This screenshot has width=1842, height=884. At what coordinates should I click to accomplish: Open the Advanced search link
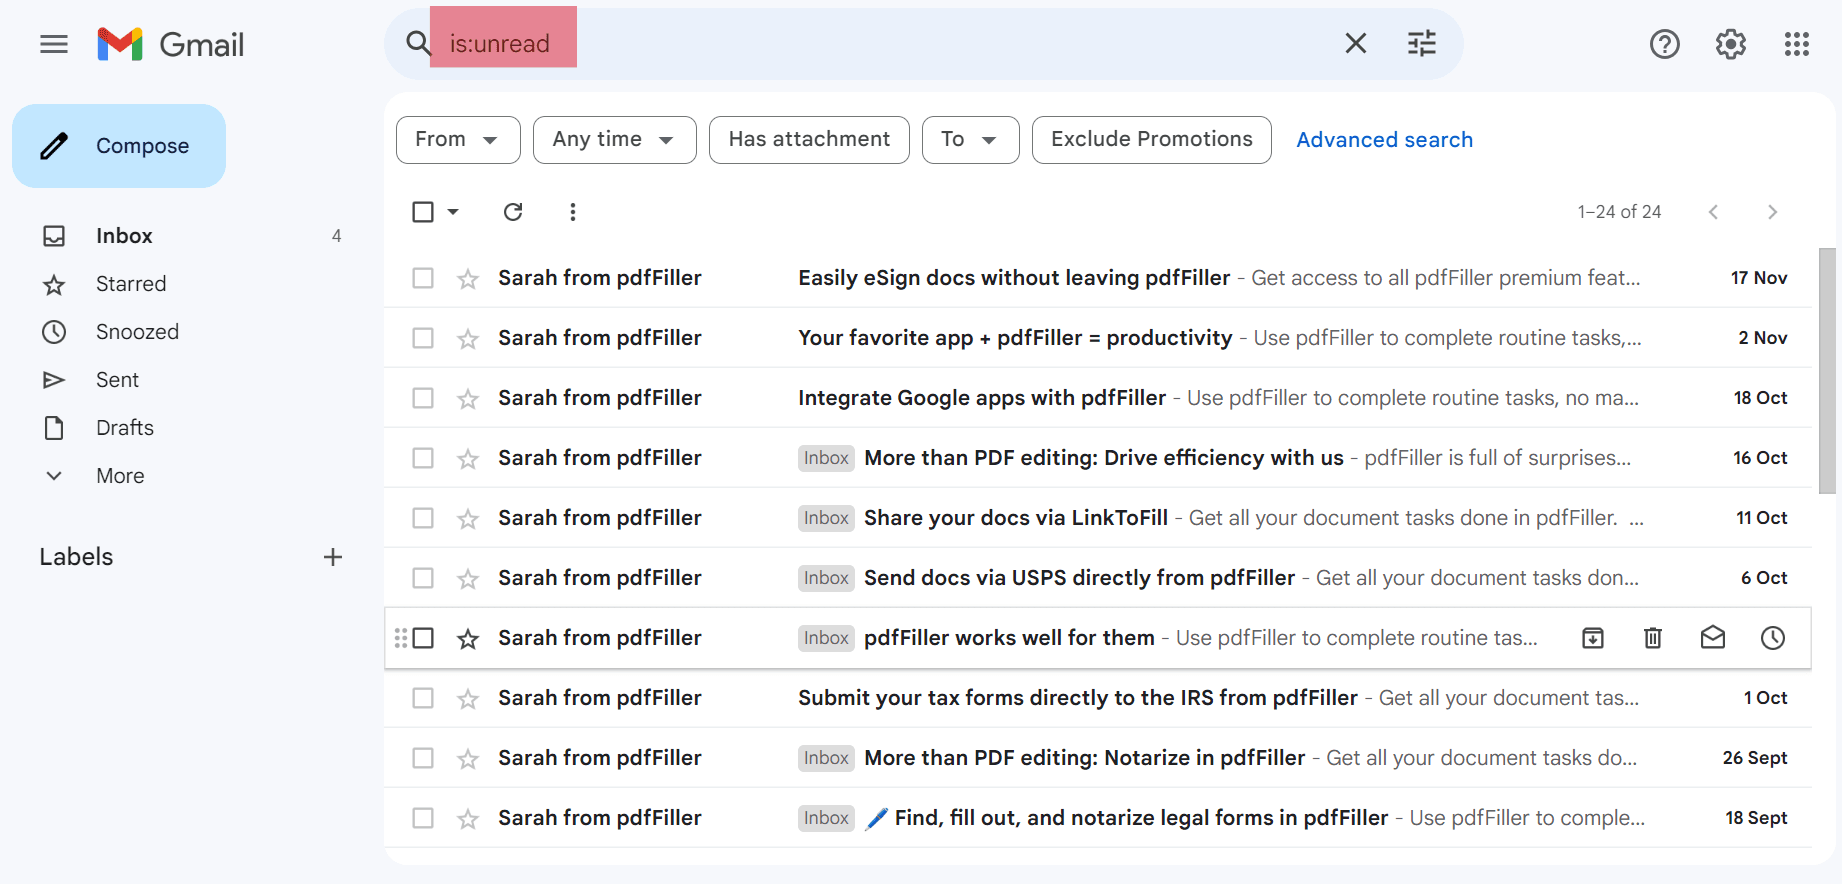(x=1384, y=140)
